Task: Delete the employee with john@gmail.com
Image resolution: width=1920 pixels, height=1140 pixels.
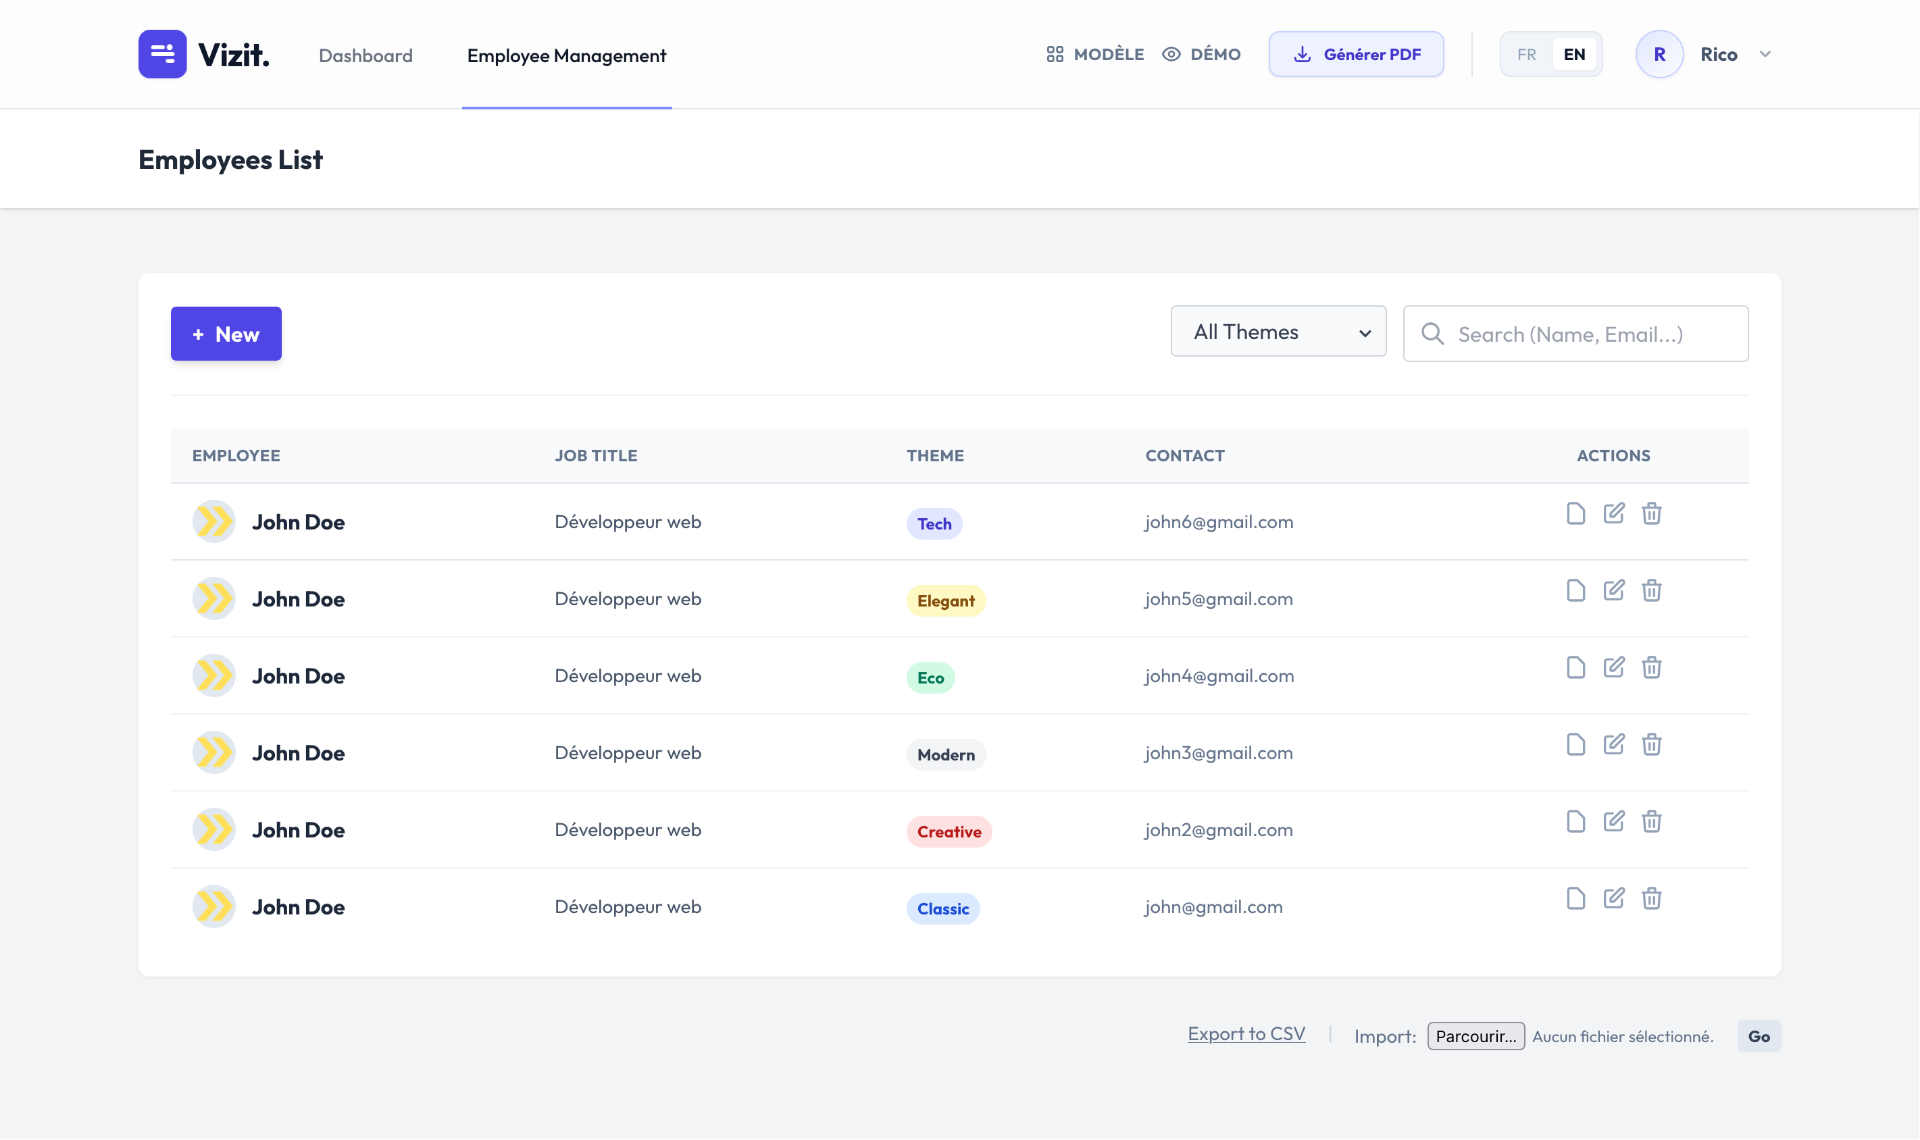Action: 1652,898
